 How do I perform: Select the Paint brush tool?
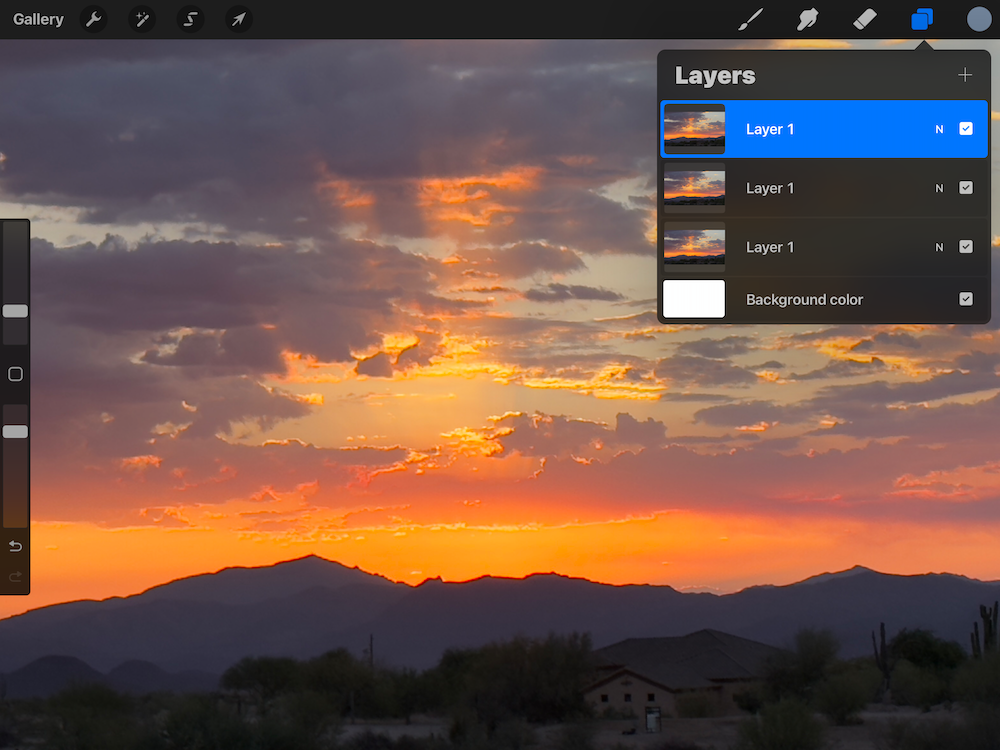tap(750, 19)
